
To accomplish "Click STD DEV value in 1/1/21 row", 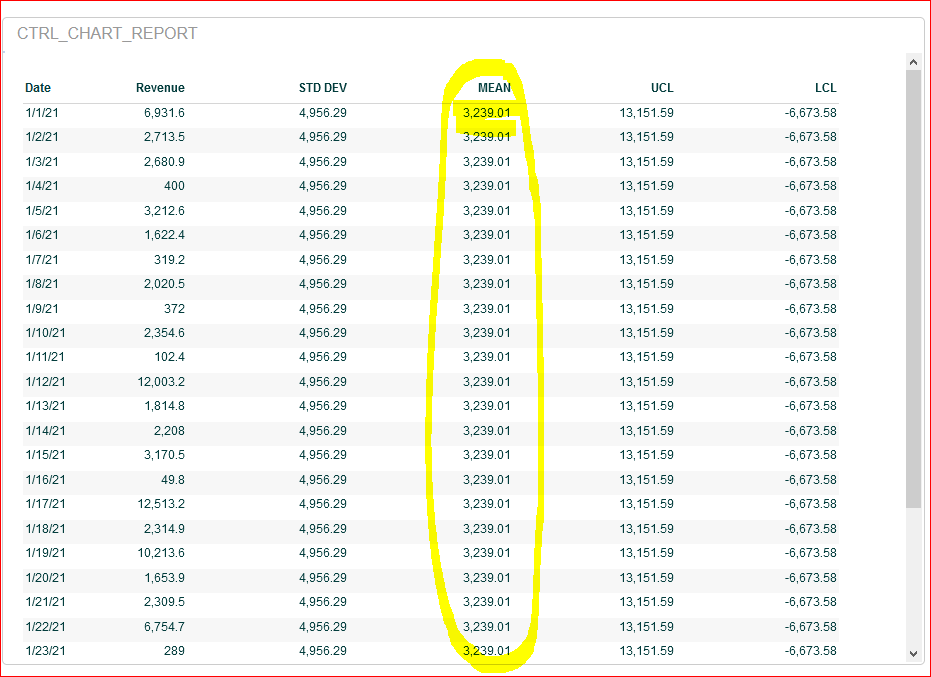I will [x=323, y=113].
